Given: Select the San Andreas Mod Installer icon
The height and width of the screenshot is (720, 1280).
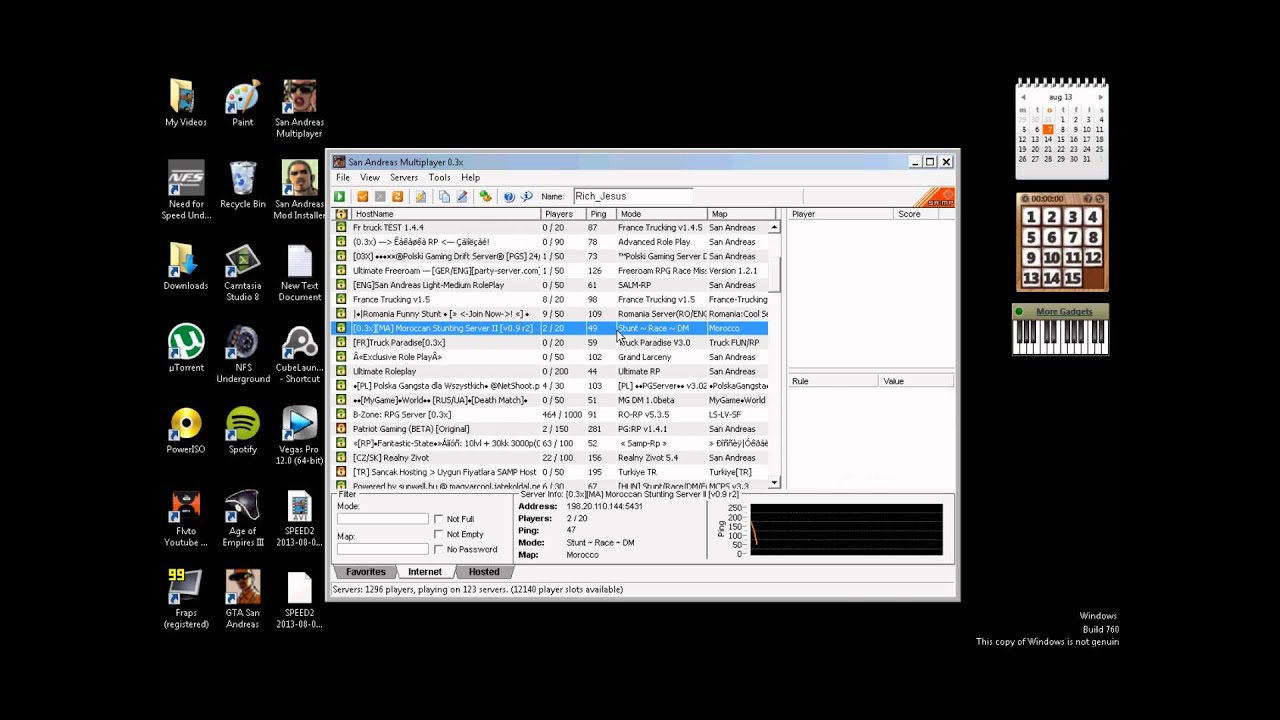Looking at the screenshot, I should [x=299, y=190].
